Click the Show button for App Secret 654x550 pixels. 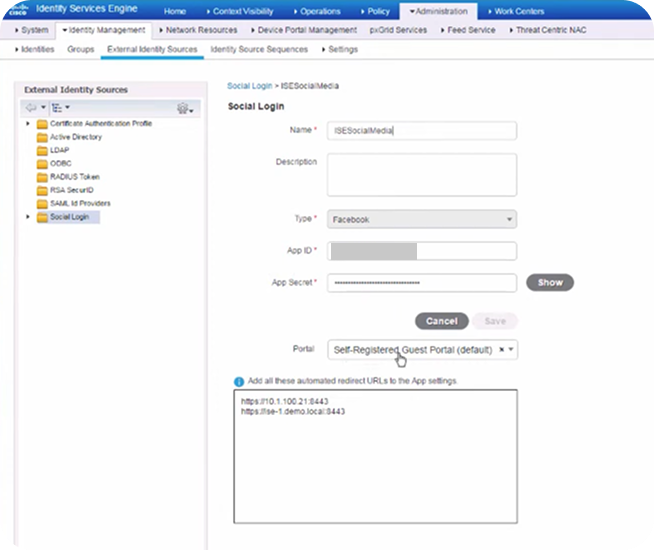pos(550,282)
